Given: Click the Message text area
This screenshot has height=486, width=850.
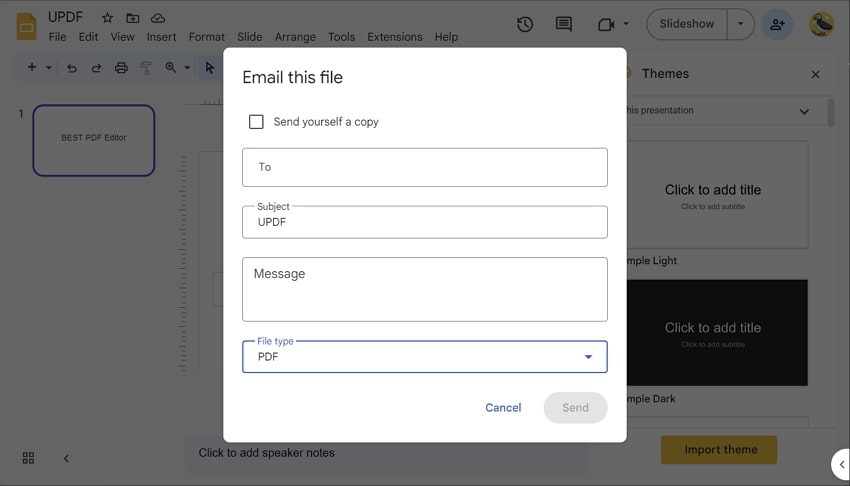Looking at the screenshot, I should [x=424, y=289].
